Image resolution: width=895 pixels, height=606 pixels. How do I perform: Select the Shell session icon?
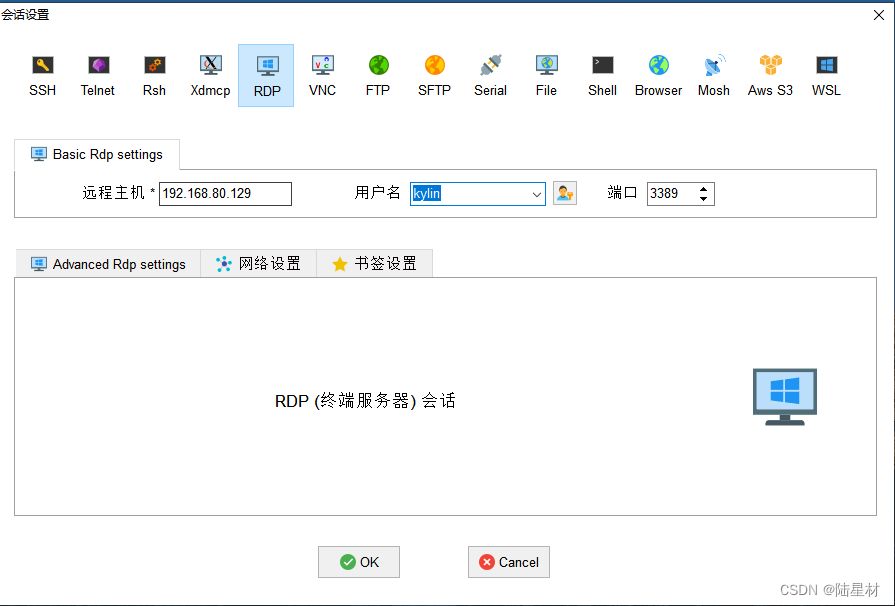602,76
